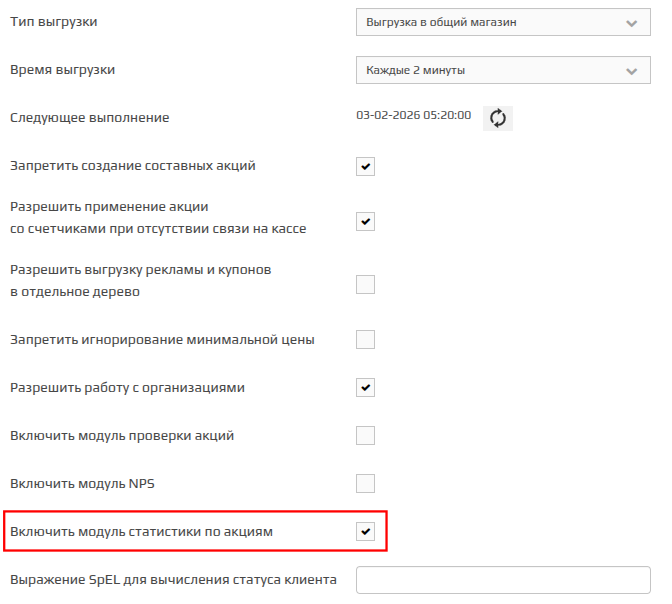Enable "Разрешить выгрузку рекламы и купонов" checkbox
This screenshot has height=604, width=672.
[366, 285]
